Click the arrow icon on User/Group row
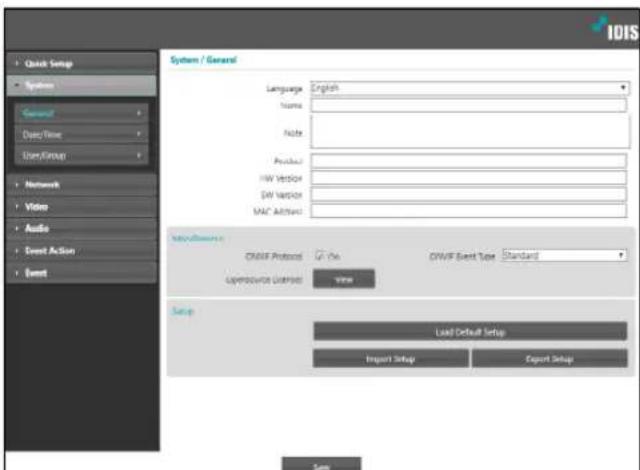This screenshot has width=640, height=470. pyautogui.click(x=139, y=155)
